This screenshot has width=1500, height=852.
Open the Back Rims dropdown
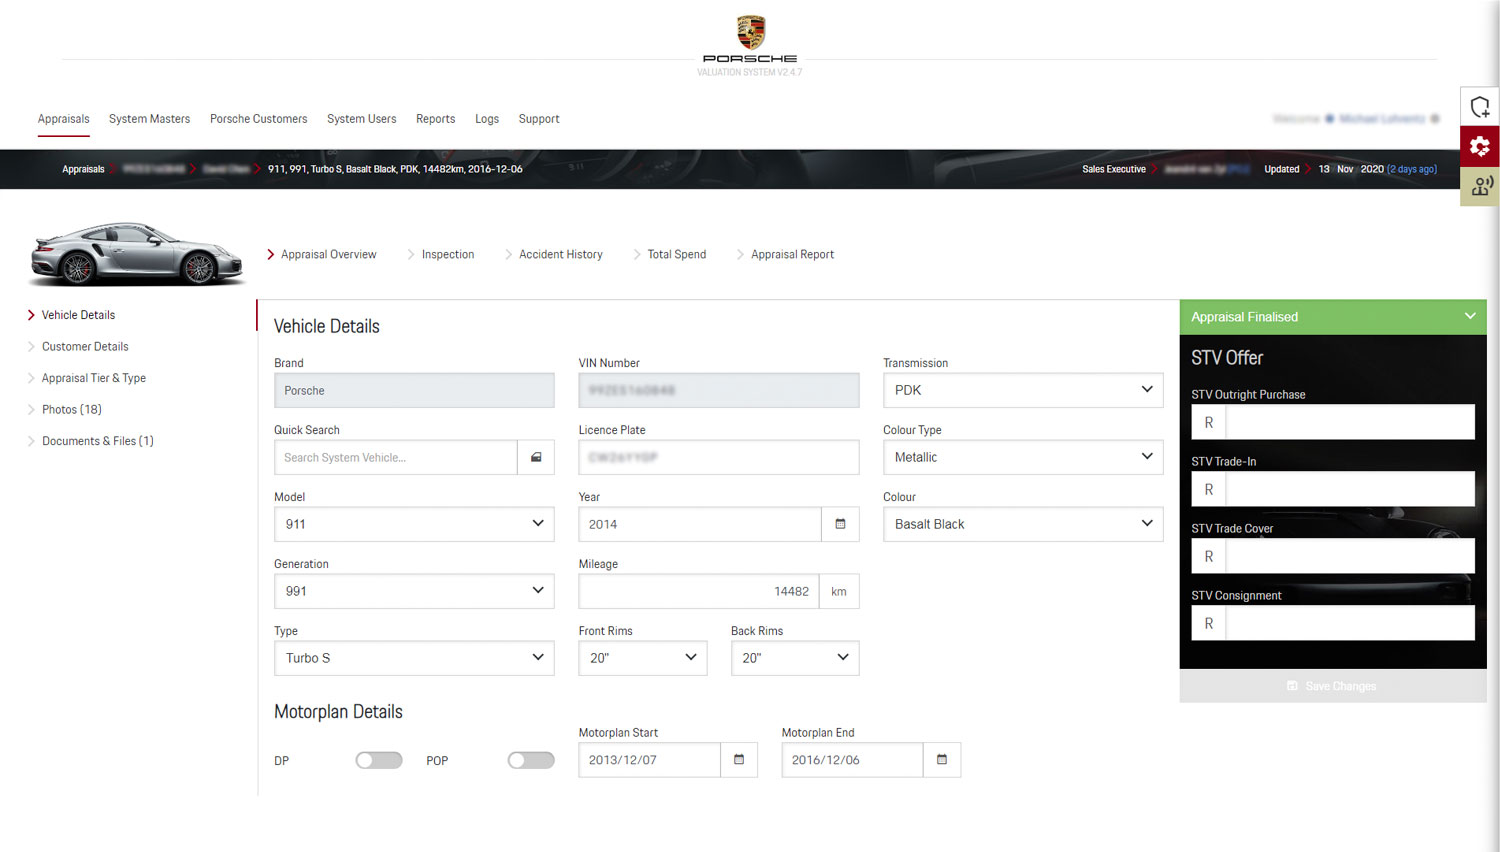tap(795, 658)
